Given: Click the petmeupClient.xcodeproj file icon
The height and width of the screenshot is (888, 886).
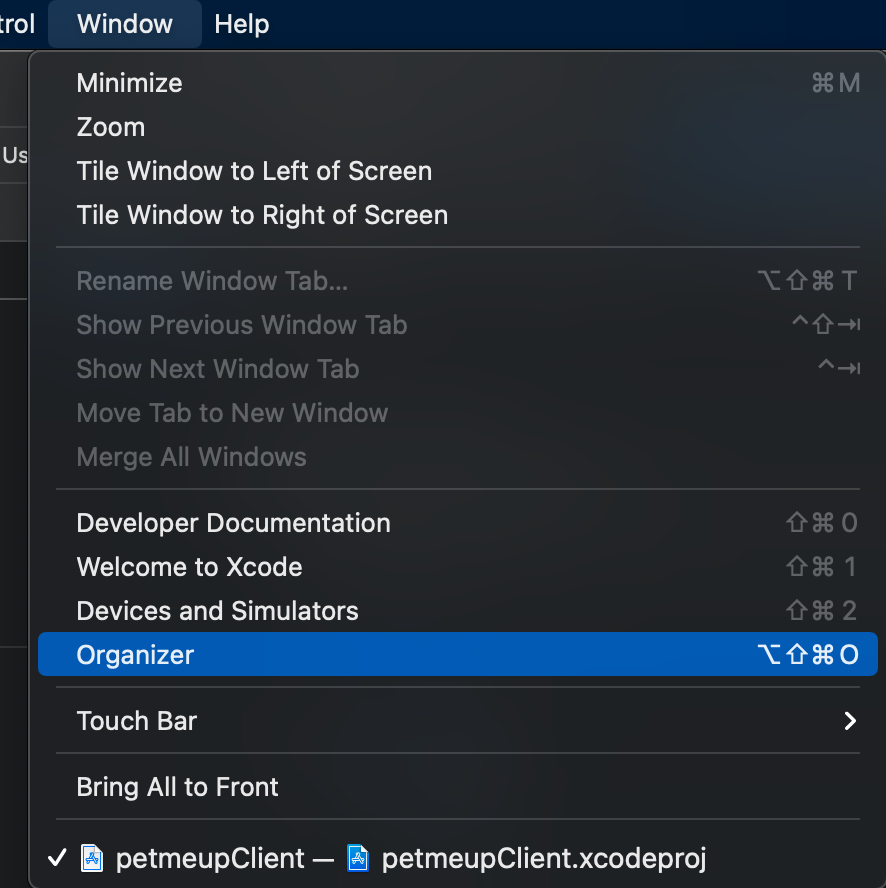Looking at the screenshot, I should [x=358, y=859].
